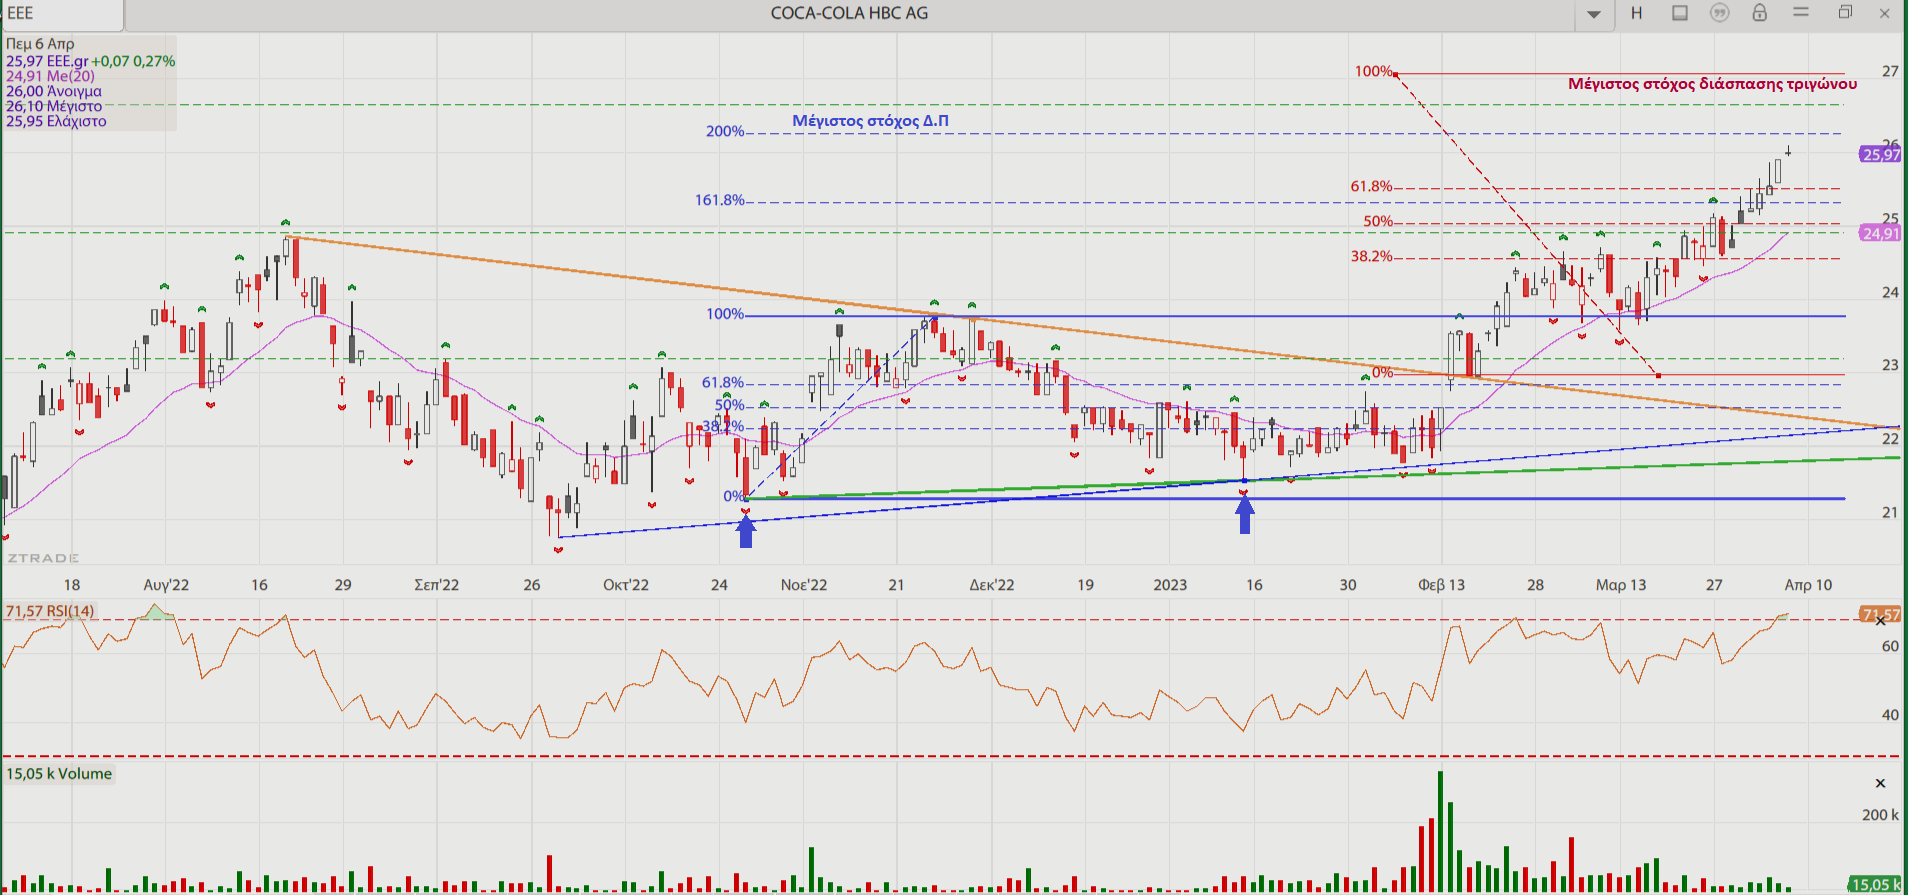This screenshot has width=1908, height=895.
Task: Click the red 0% Fibonacci level label
Action: 1382,372
